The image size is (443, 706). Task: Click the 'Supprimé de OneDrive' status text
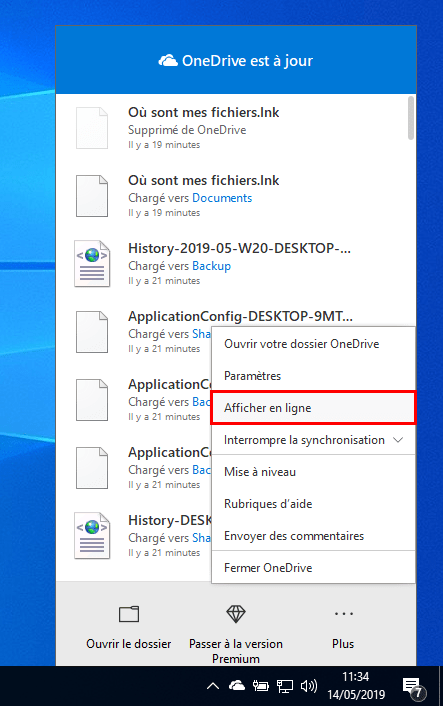pos(187,130)
